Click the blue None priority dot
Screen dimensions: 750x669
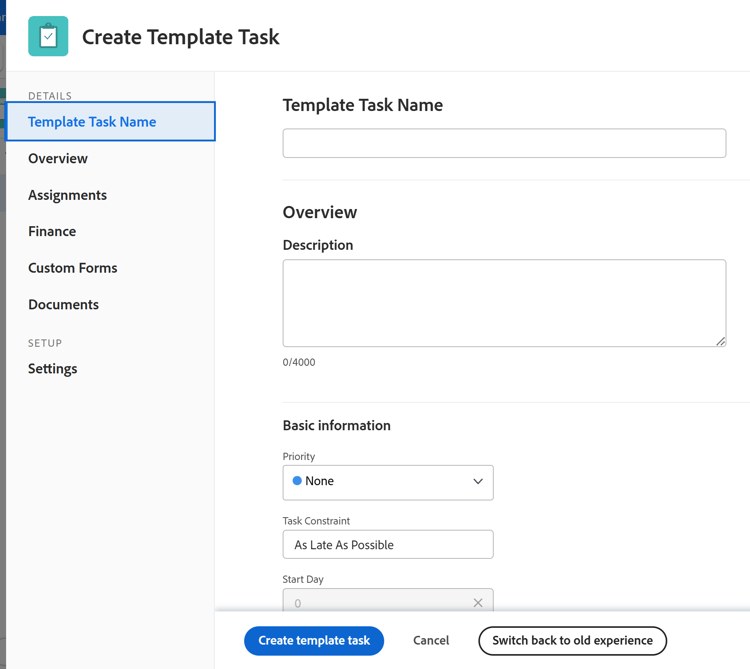pyautogui.click(x=297, y=481)
